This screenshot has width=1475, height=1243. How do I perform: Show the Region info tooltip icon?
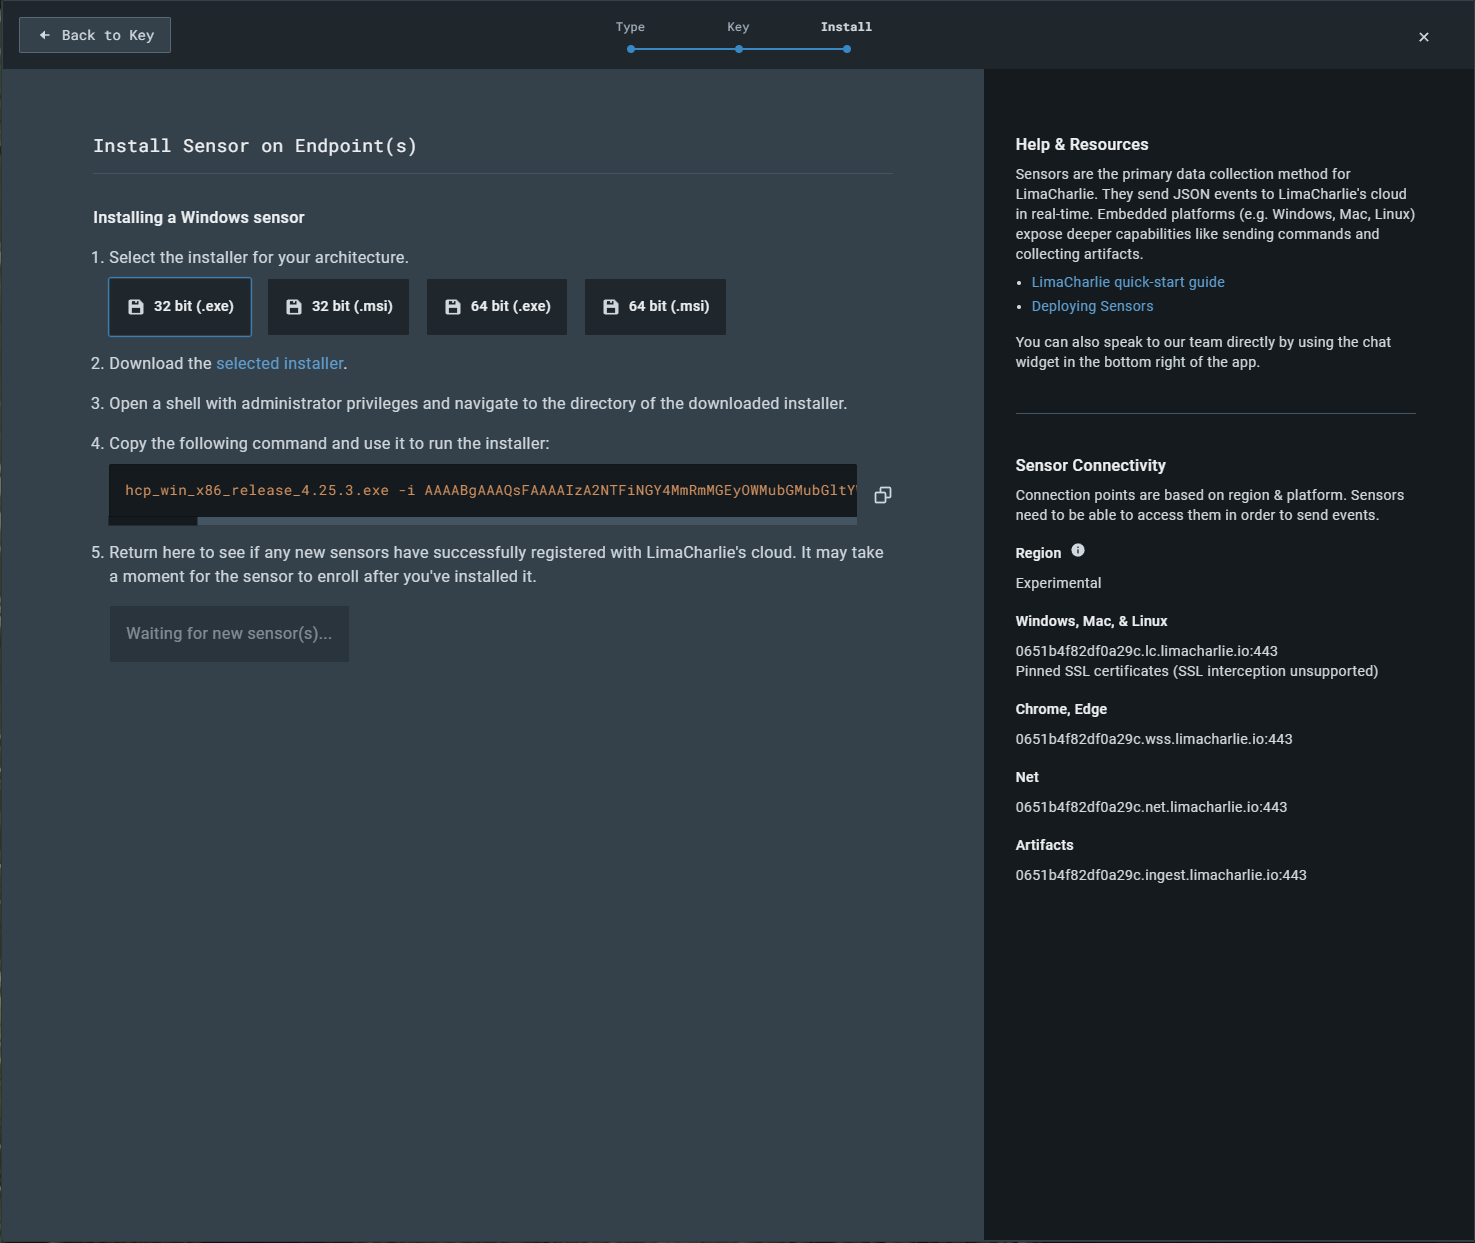[x=1078, y=550]
